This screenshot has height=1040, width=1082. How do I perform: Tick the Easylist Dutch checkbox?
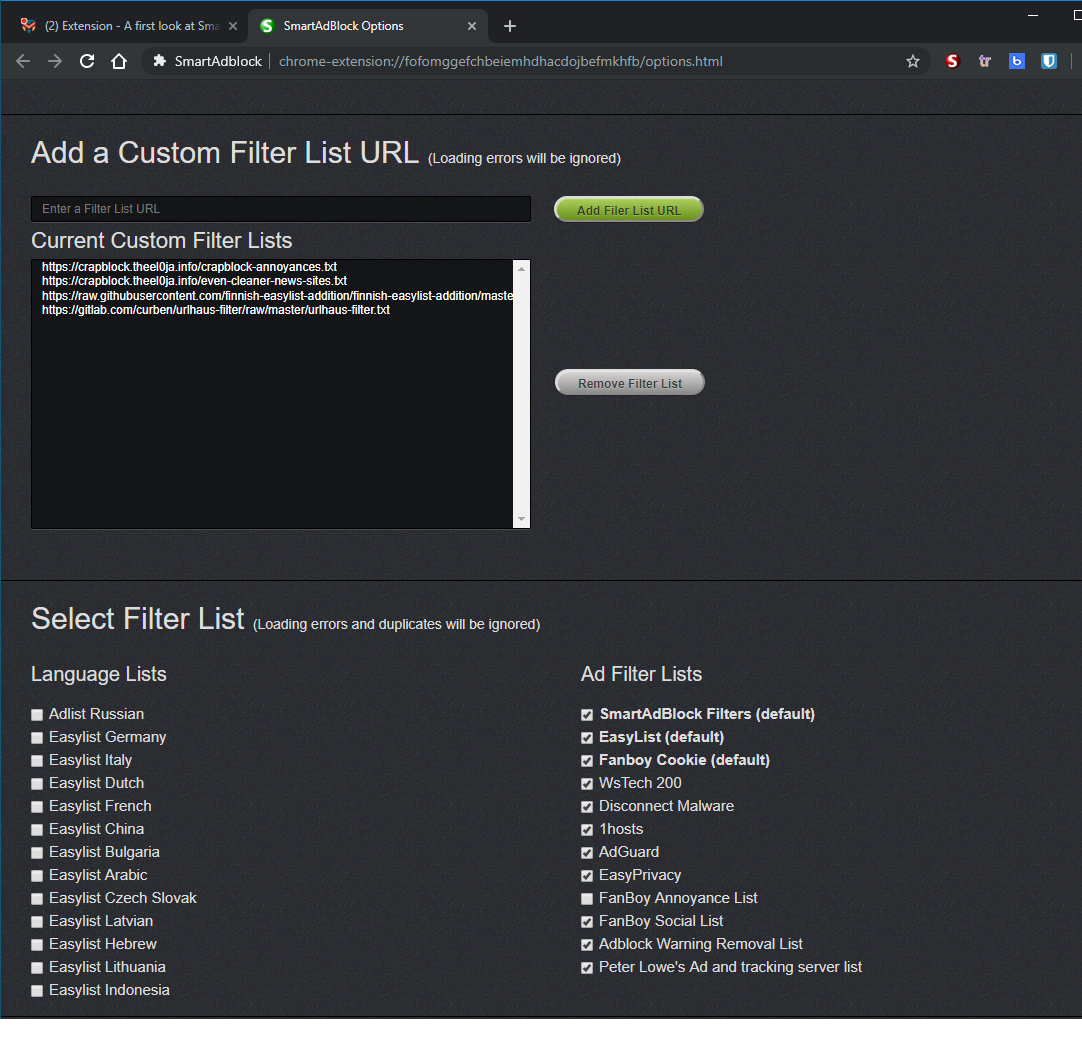(37, 784)
